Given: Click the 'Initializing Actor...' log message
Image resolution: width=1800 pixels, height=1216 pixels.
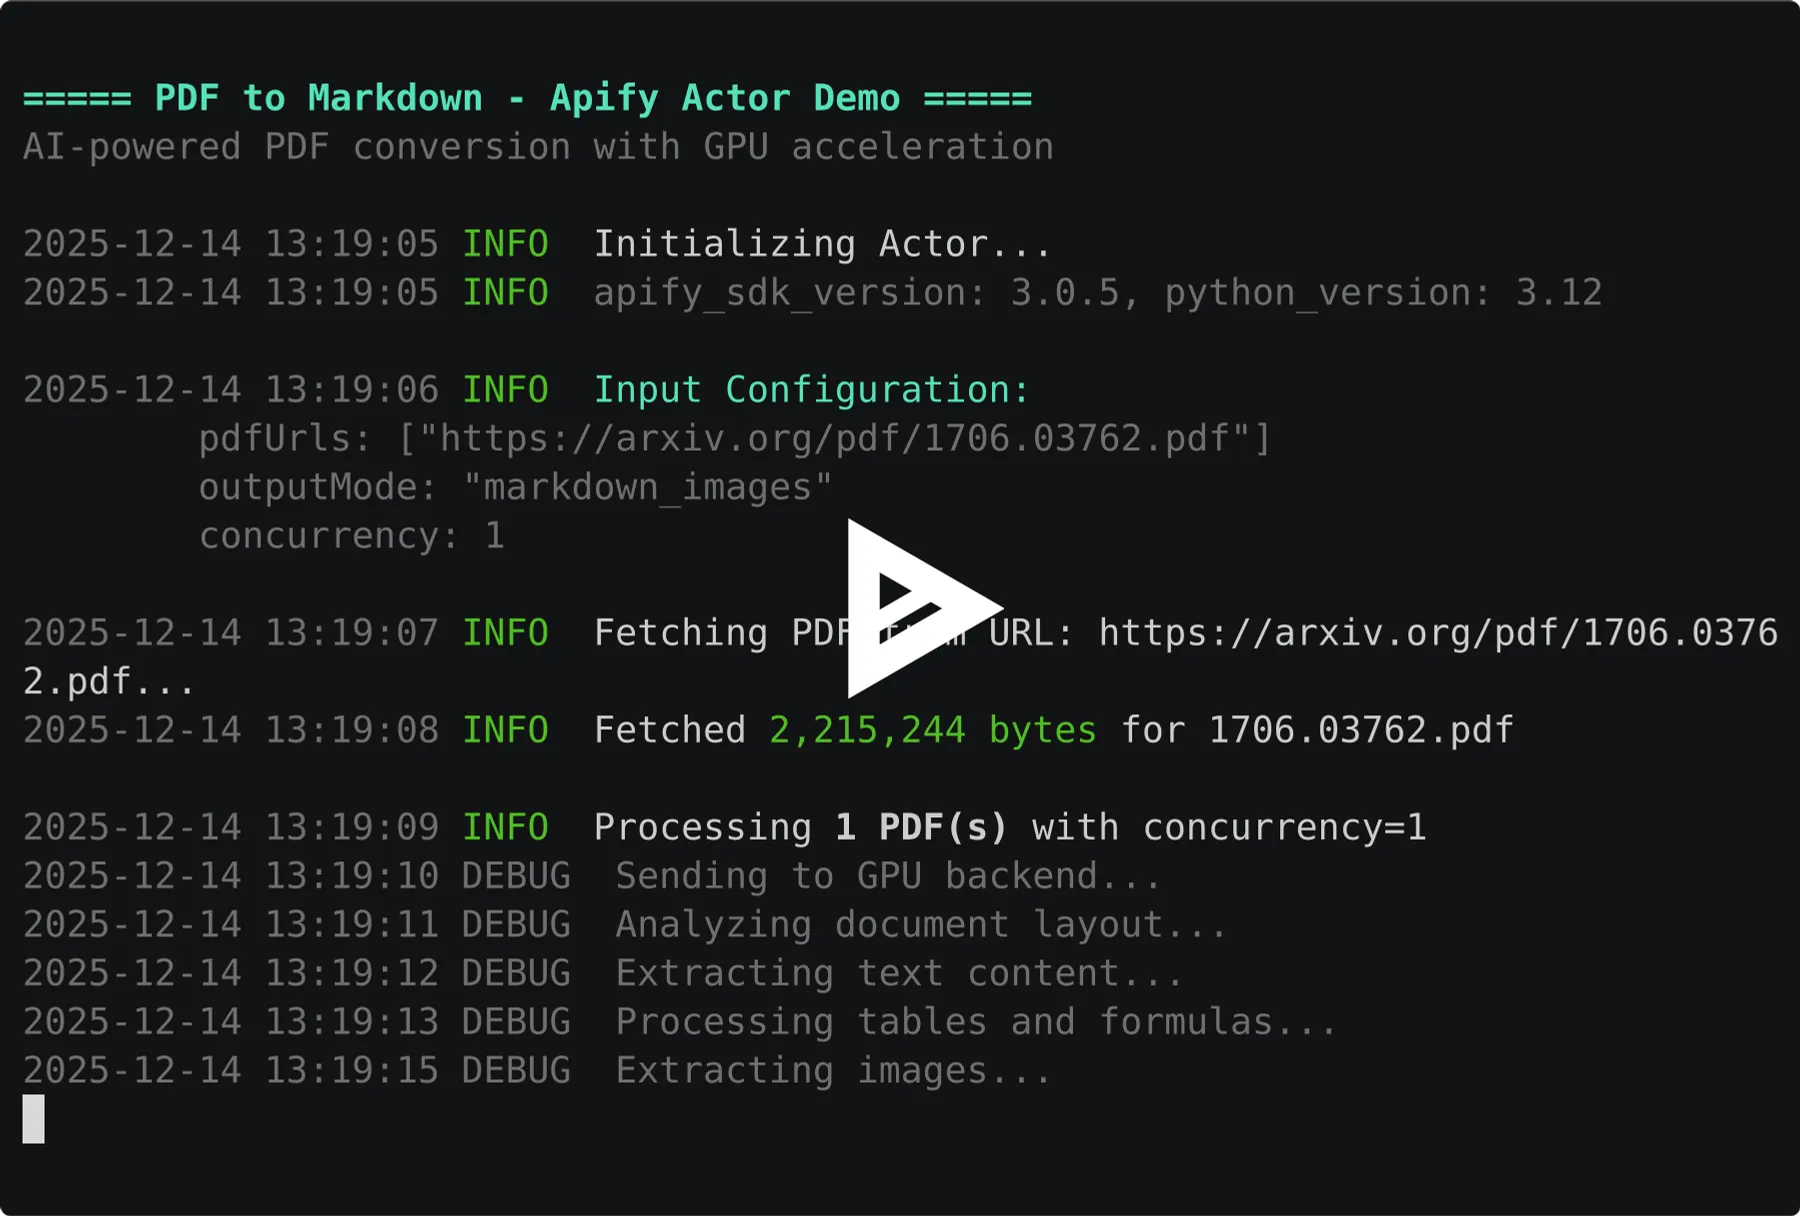Looking at the screenshot, I should (x=822, y=244).
